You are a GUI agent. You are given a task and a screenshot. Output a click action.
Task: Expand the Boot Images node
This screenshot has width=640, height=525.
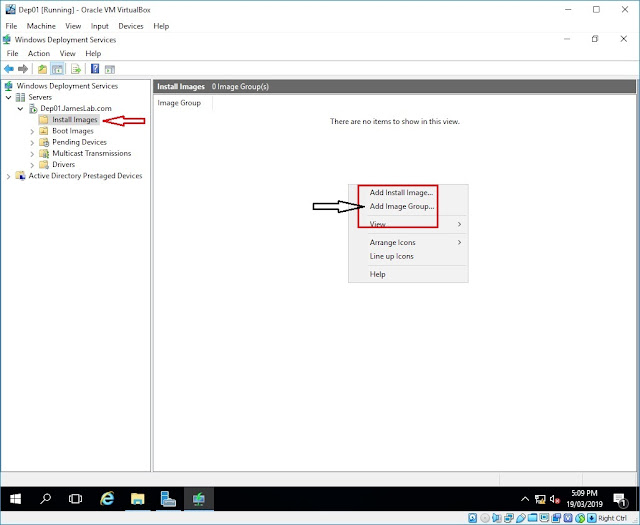tap(32, 131)
